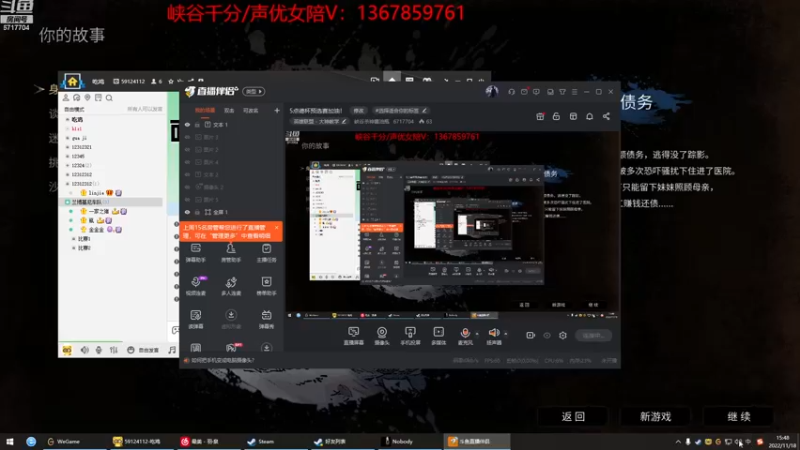Screen dimensions: 800x450
Task: Add 摄像头 camera source
Action: (x=382, y=336)
